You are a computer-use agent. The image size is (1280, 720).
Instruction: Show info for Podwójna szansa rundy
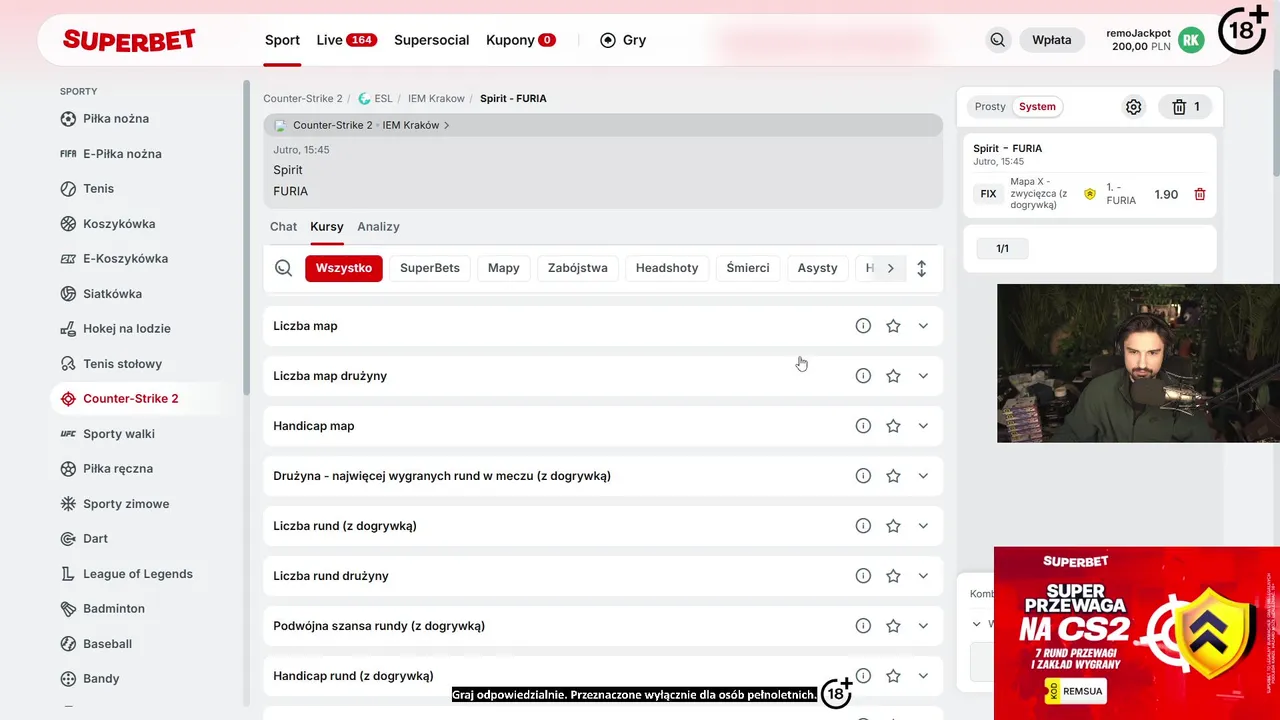[x=863, y=626]
